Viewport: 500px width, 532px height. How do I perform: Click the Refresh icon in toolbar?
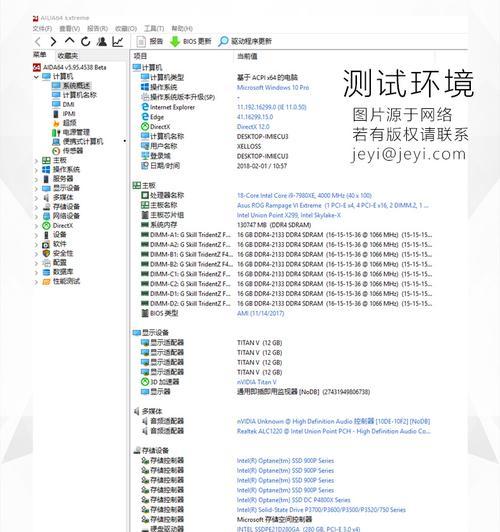85,42
